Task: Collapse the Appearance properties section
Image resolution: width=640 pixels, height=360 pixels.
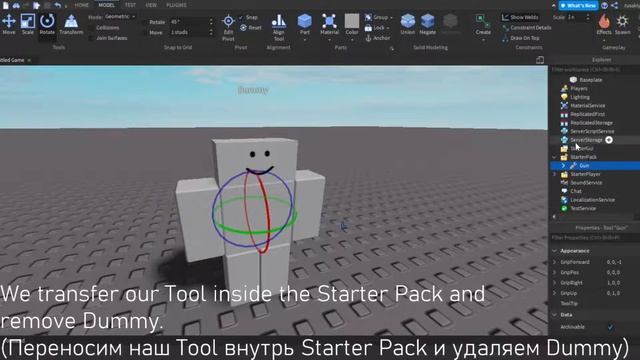Action: 554,251
